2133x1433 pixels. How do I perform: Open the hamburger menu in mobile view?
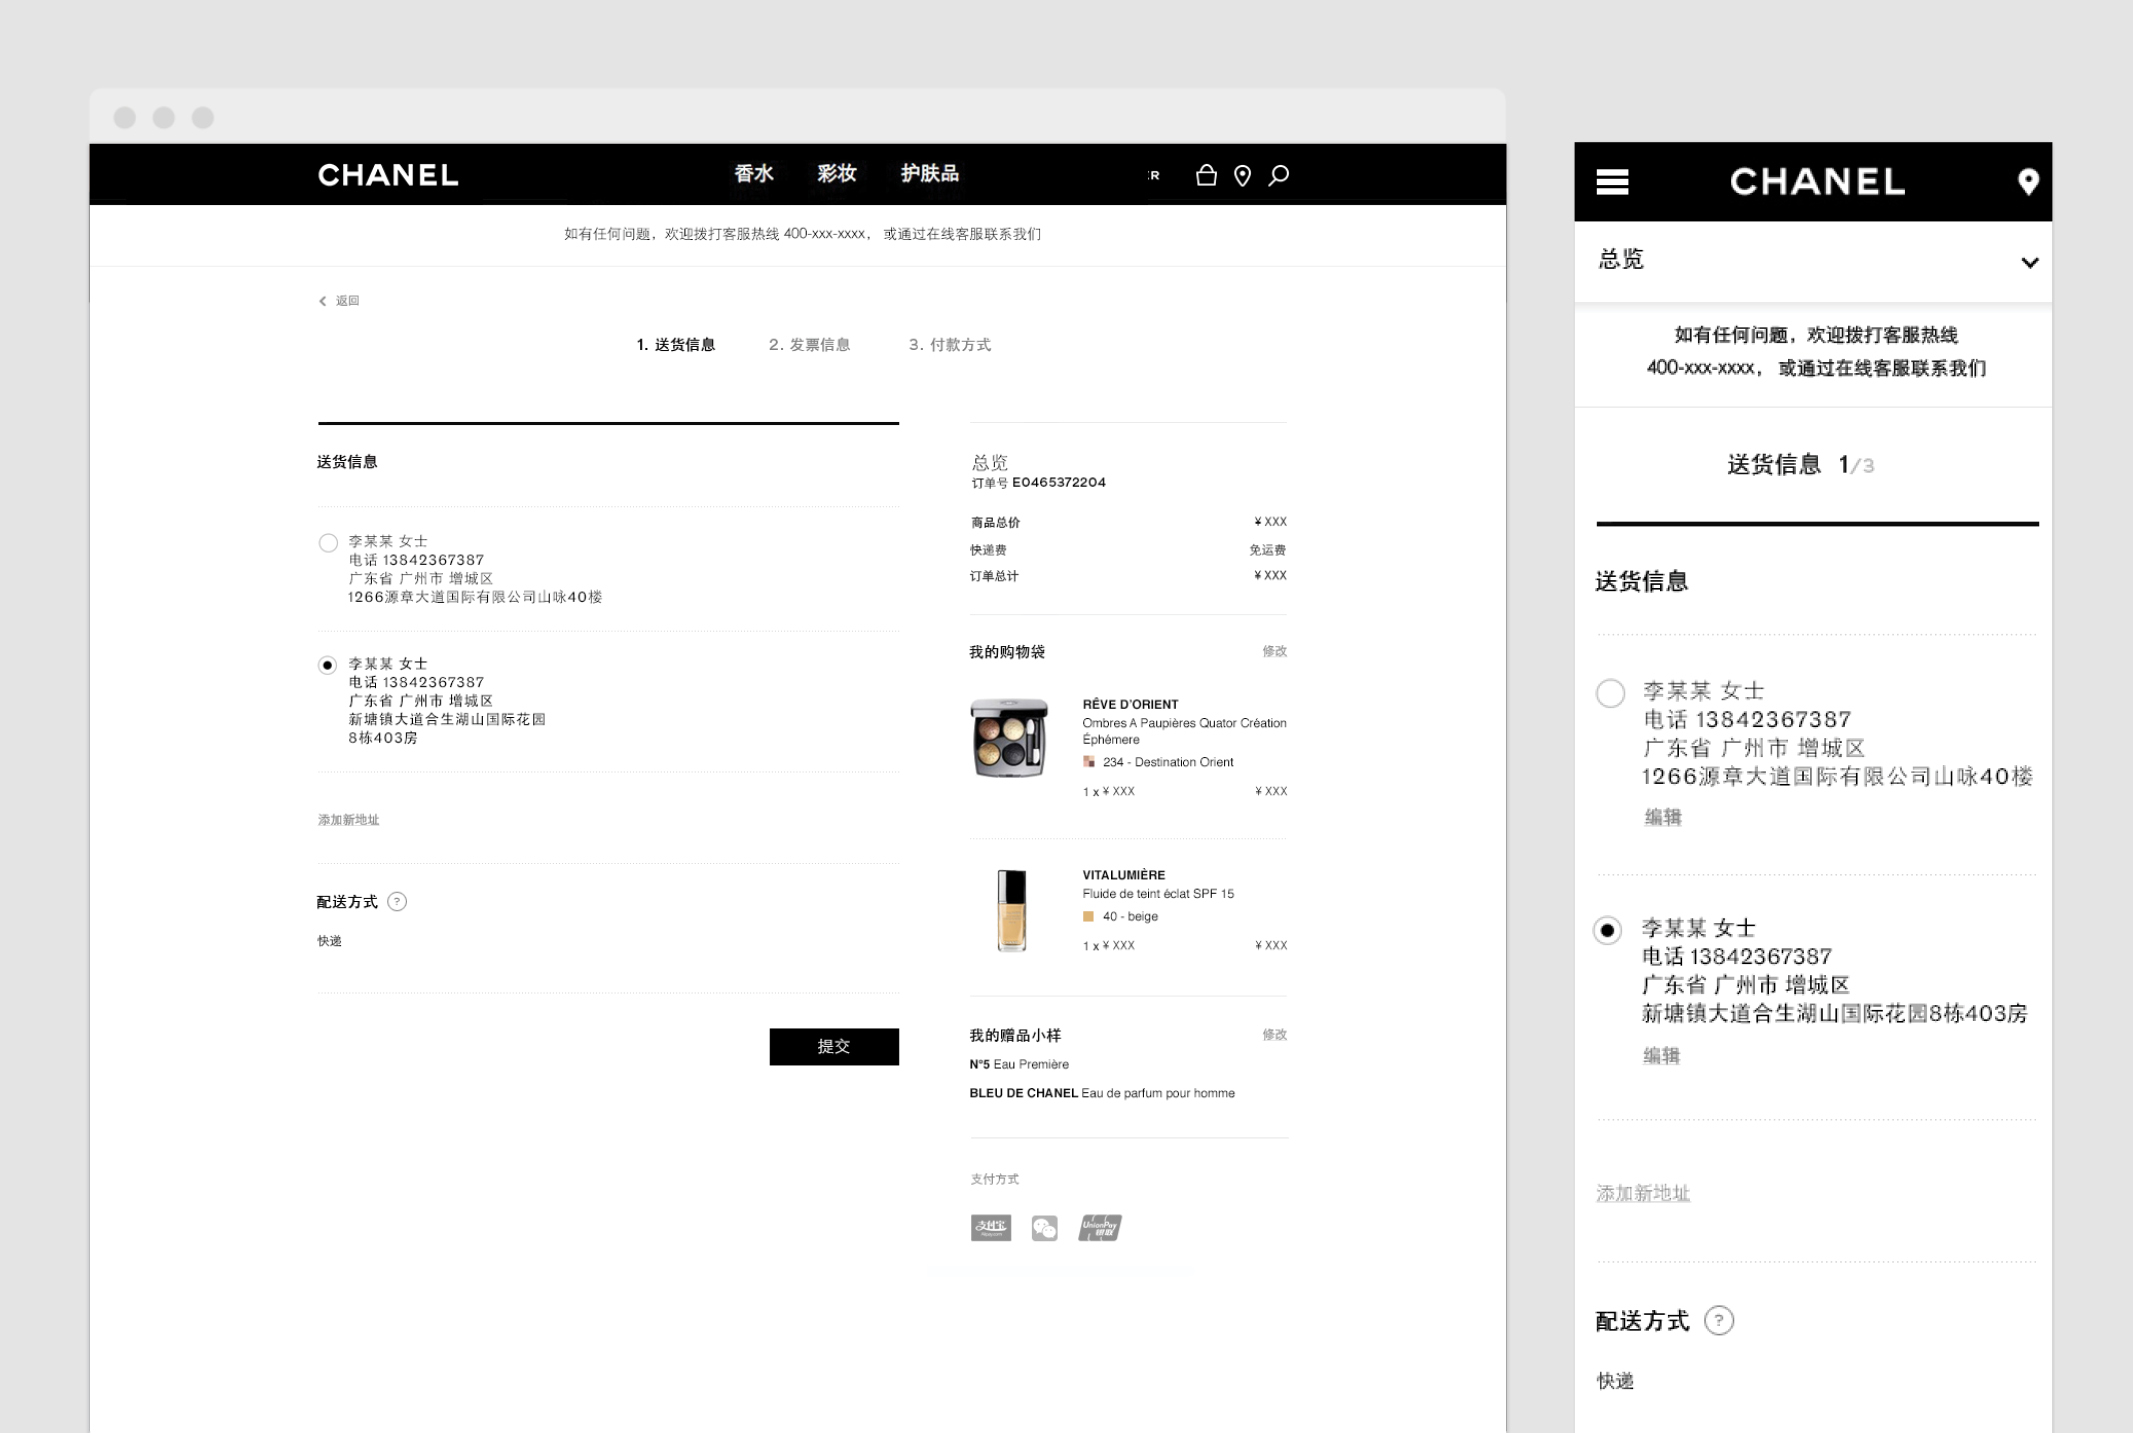1612,181
